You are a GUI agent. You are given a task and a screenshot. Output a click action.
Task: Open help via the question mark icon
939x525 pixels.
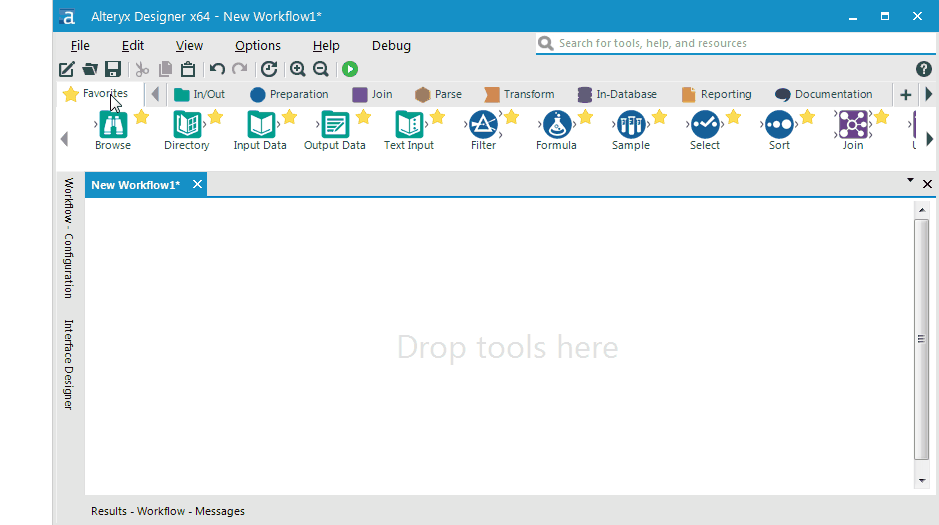[x=923, y=69]
